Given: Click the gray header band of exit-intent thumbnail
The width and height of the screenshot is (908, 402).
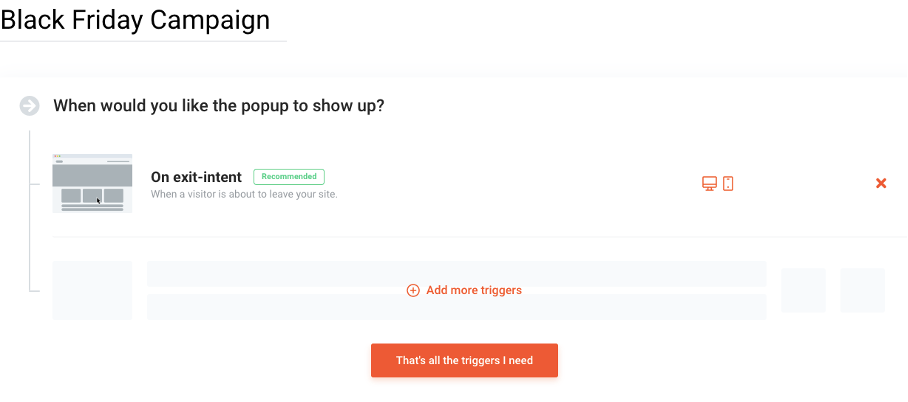Looking at the screenshot, I should 92,176.
